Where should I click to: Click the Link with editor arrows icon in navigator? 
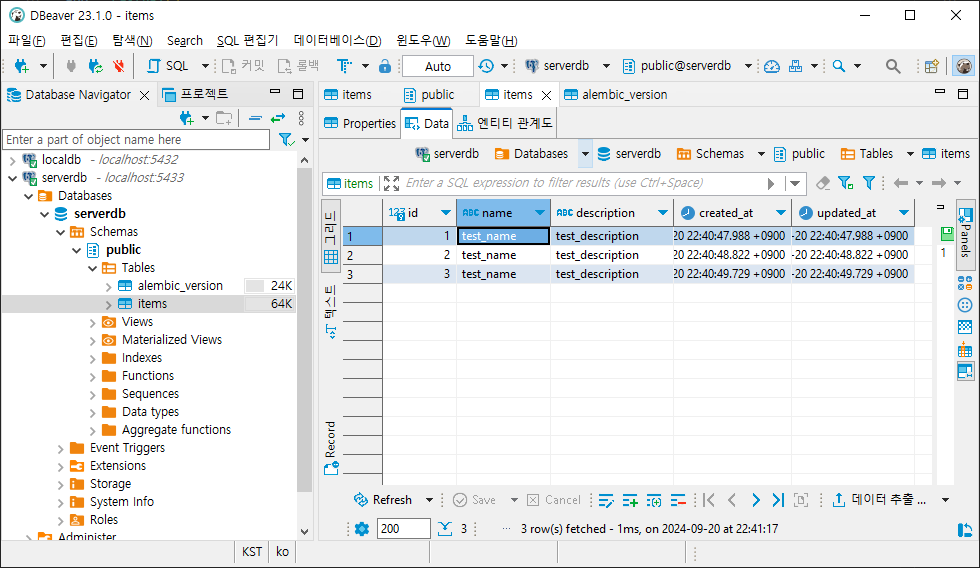pyautogui.click(x=278, y=117)
